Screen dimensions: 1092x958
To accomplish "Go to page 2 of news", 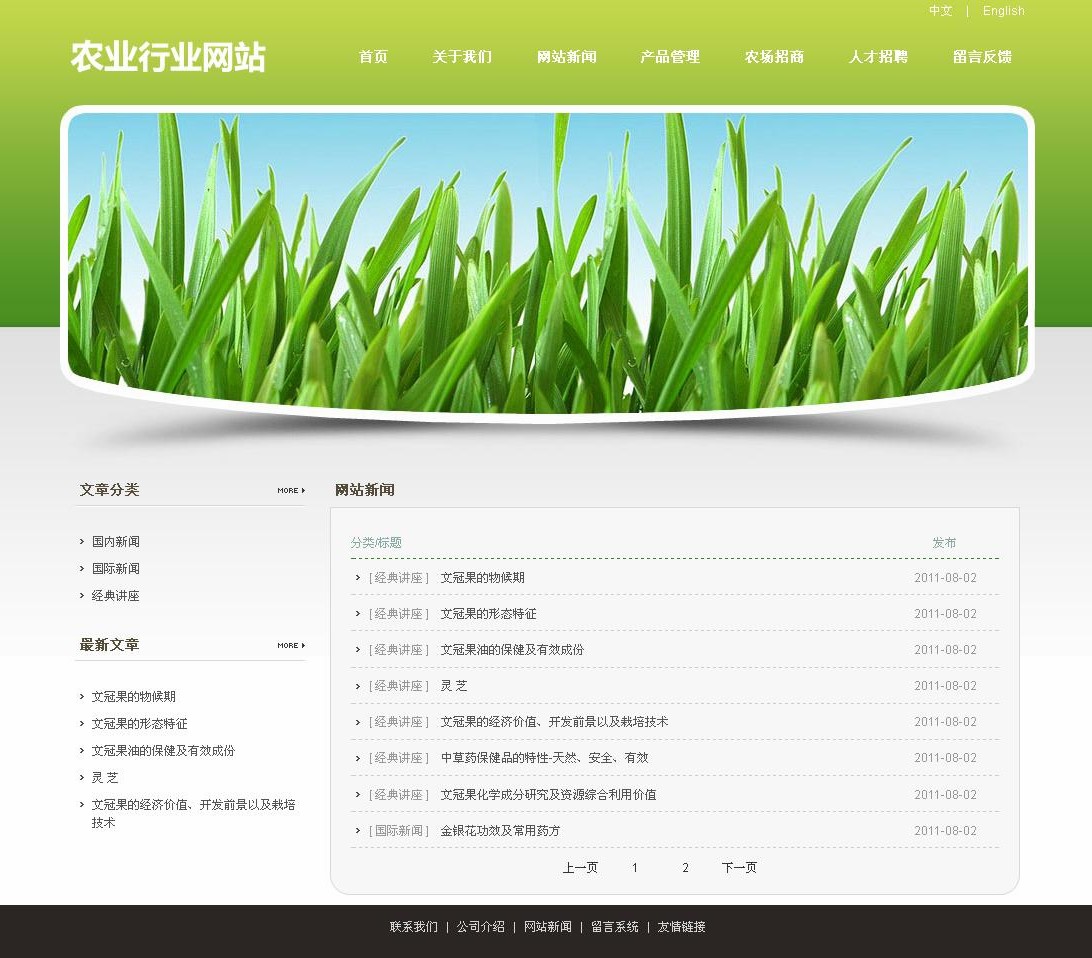I will click(685, 868).
